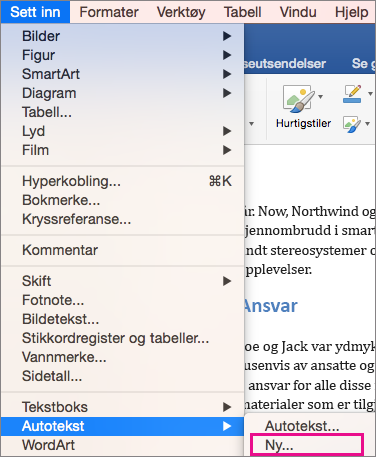Open the Hjelp menu
Image resolution: width=376 pixels, height=457 pixels.
[x=352, y=12]
